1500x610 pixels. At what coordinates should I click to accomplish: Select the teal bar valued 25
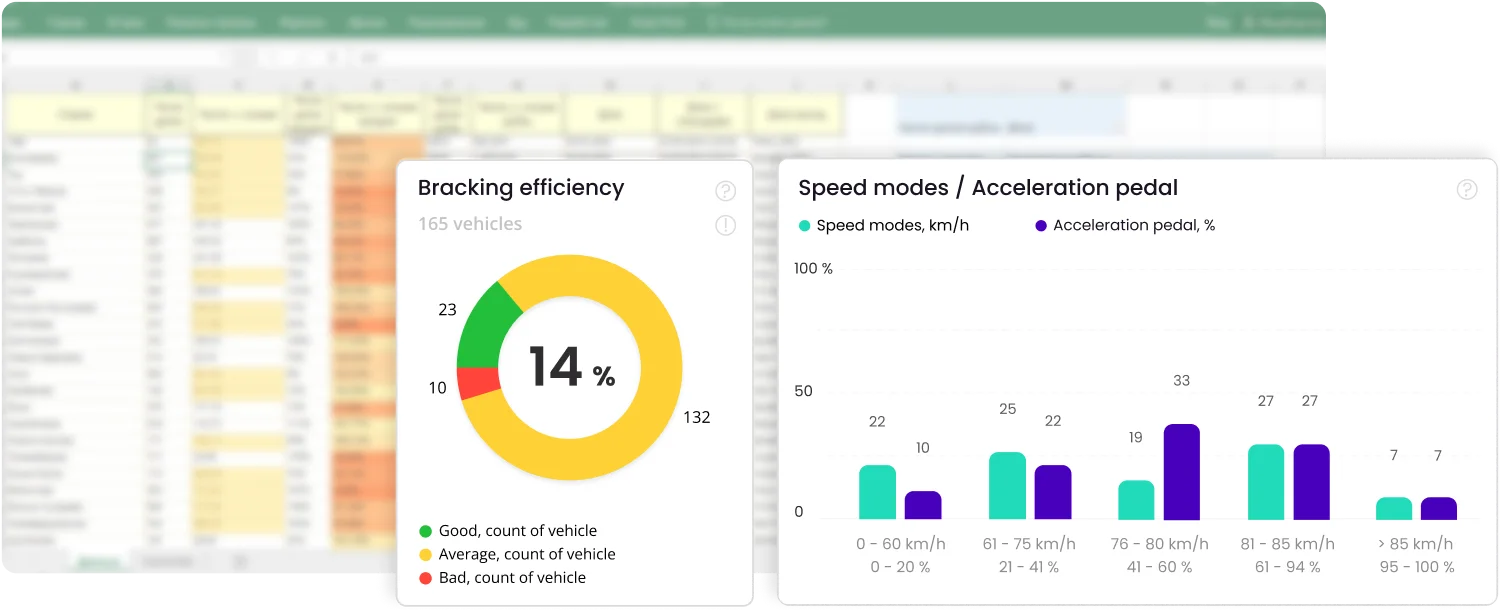[x=1007, y=486]
